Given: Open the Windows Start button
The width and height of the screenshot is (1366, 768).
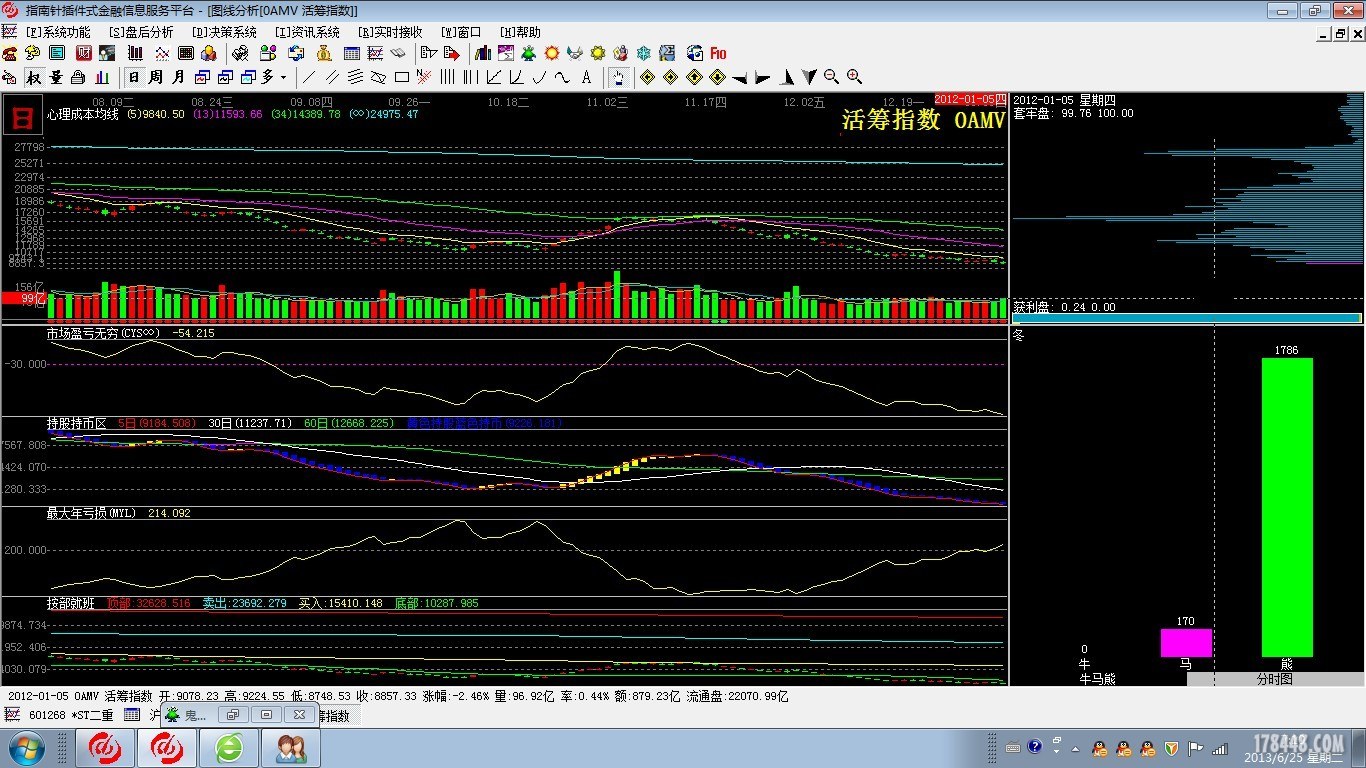Looking at the screenshot, I should [x=26, y=748].
